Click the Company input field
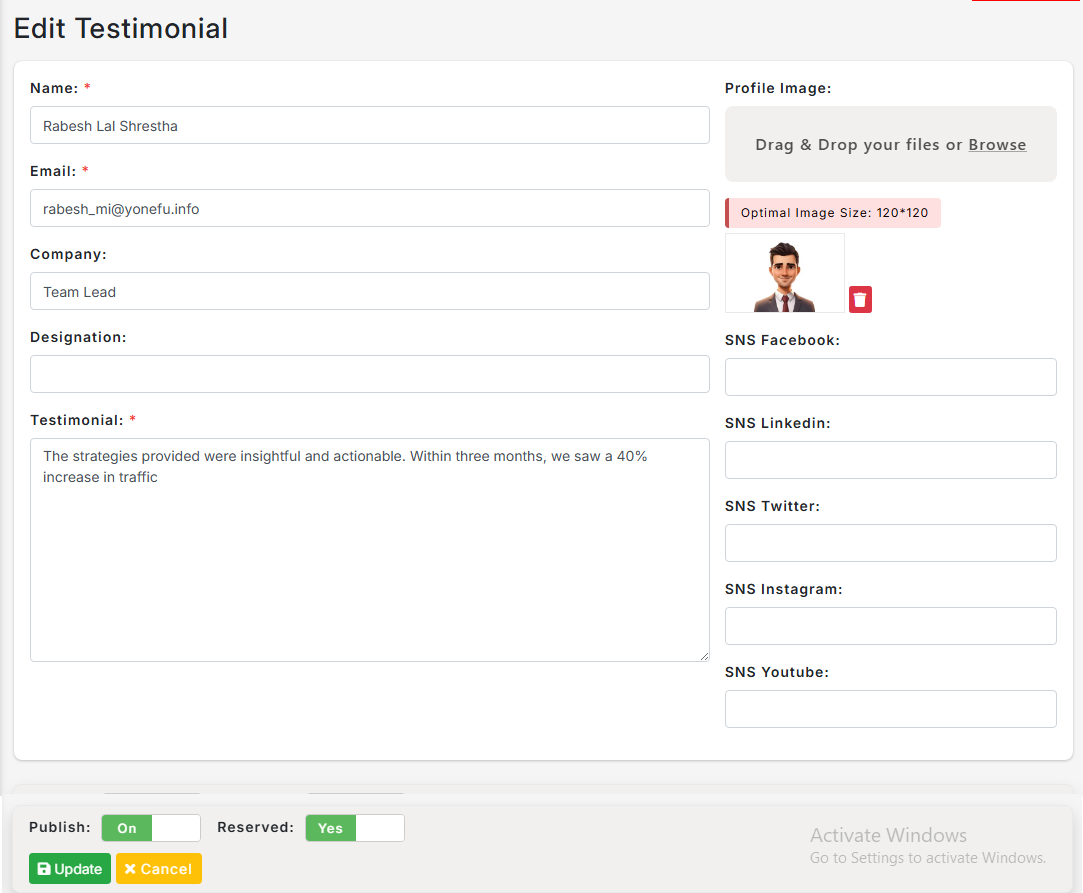 pyautogui.click(x=370, y=291)
